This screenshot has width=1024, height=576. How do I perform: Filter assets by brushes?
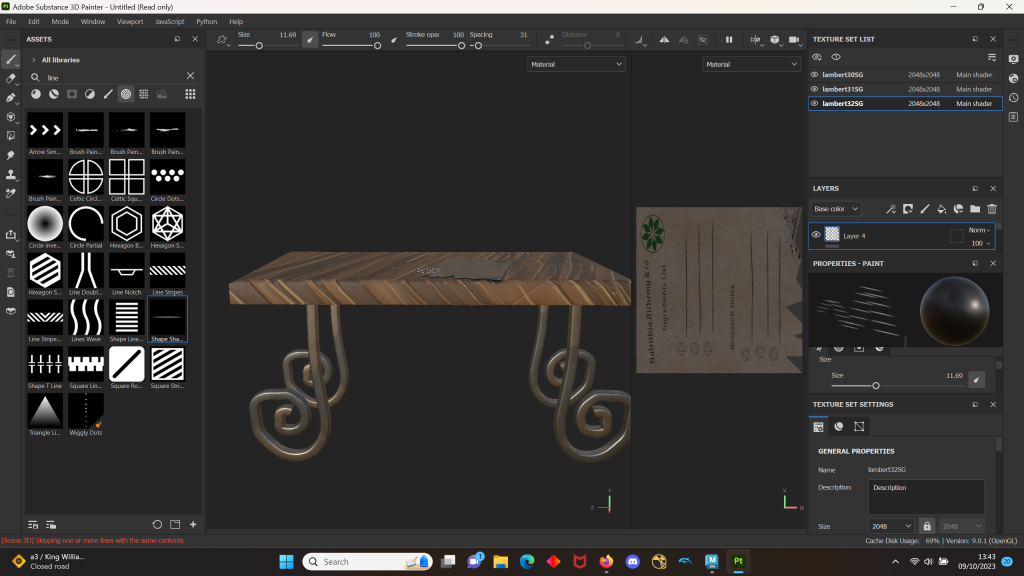click(108, 94)
